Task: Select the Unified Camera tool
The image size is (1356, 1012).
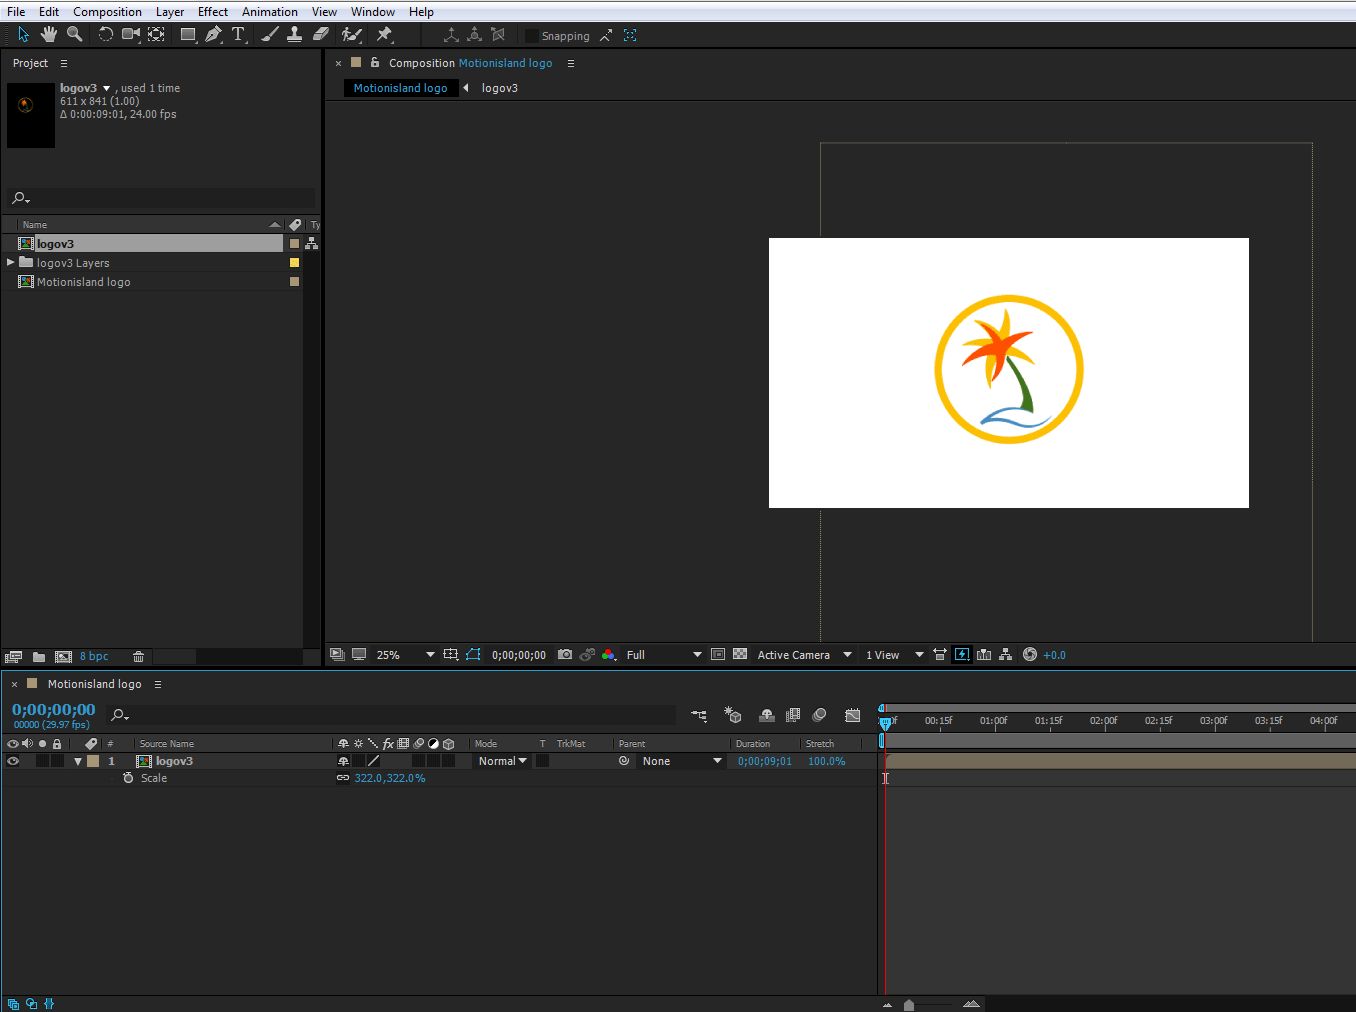Action: (x=131, y=35)
